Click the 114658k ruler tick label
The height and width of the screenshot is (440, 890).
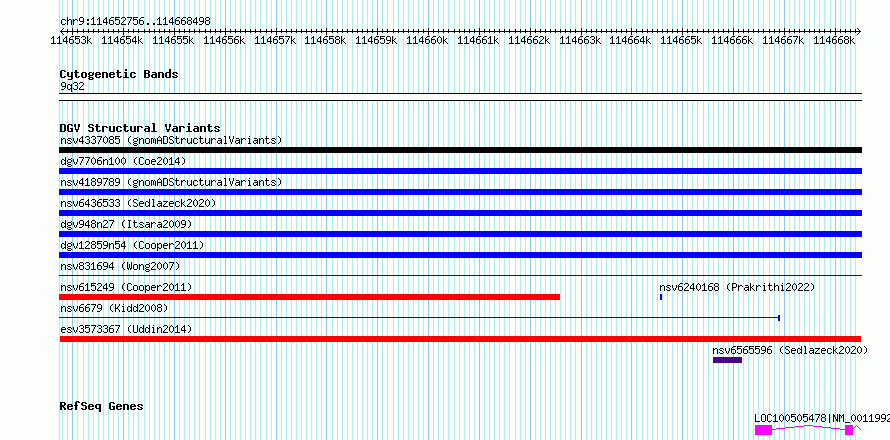(x=325, y=40)
